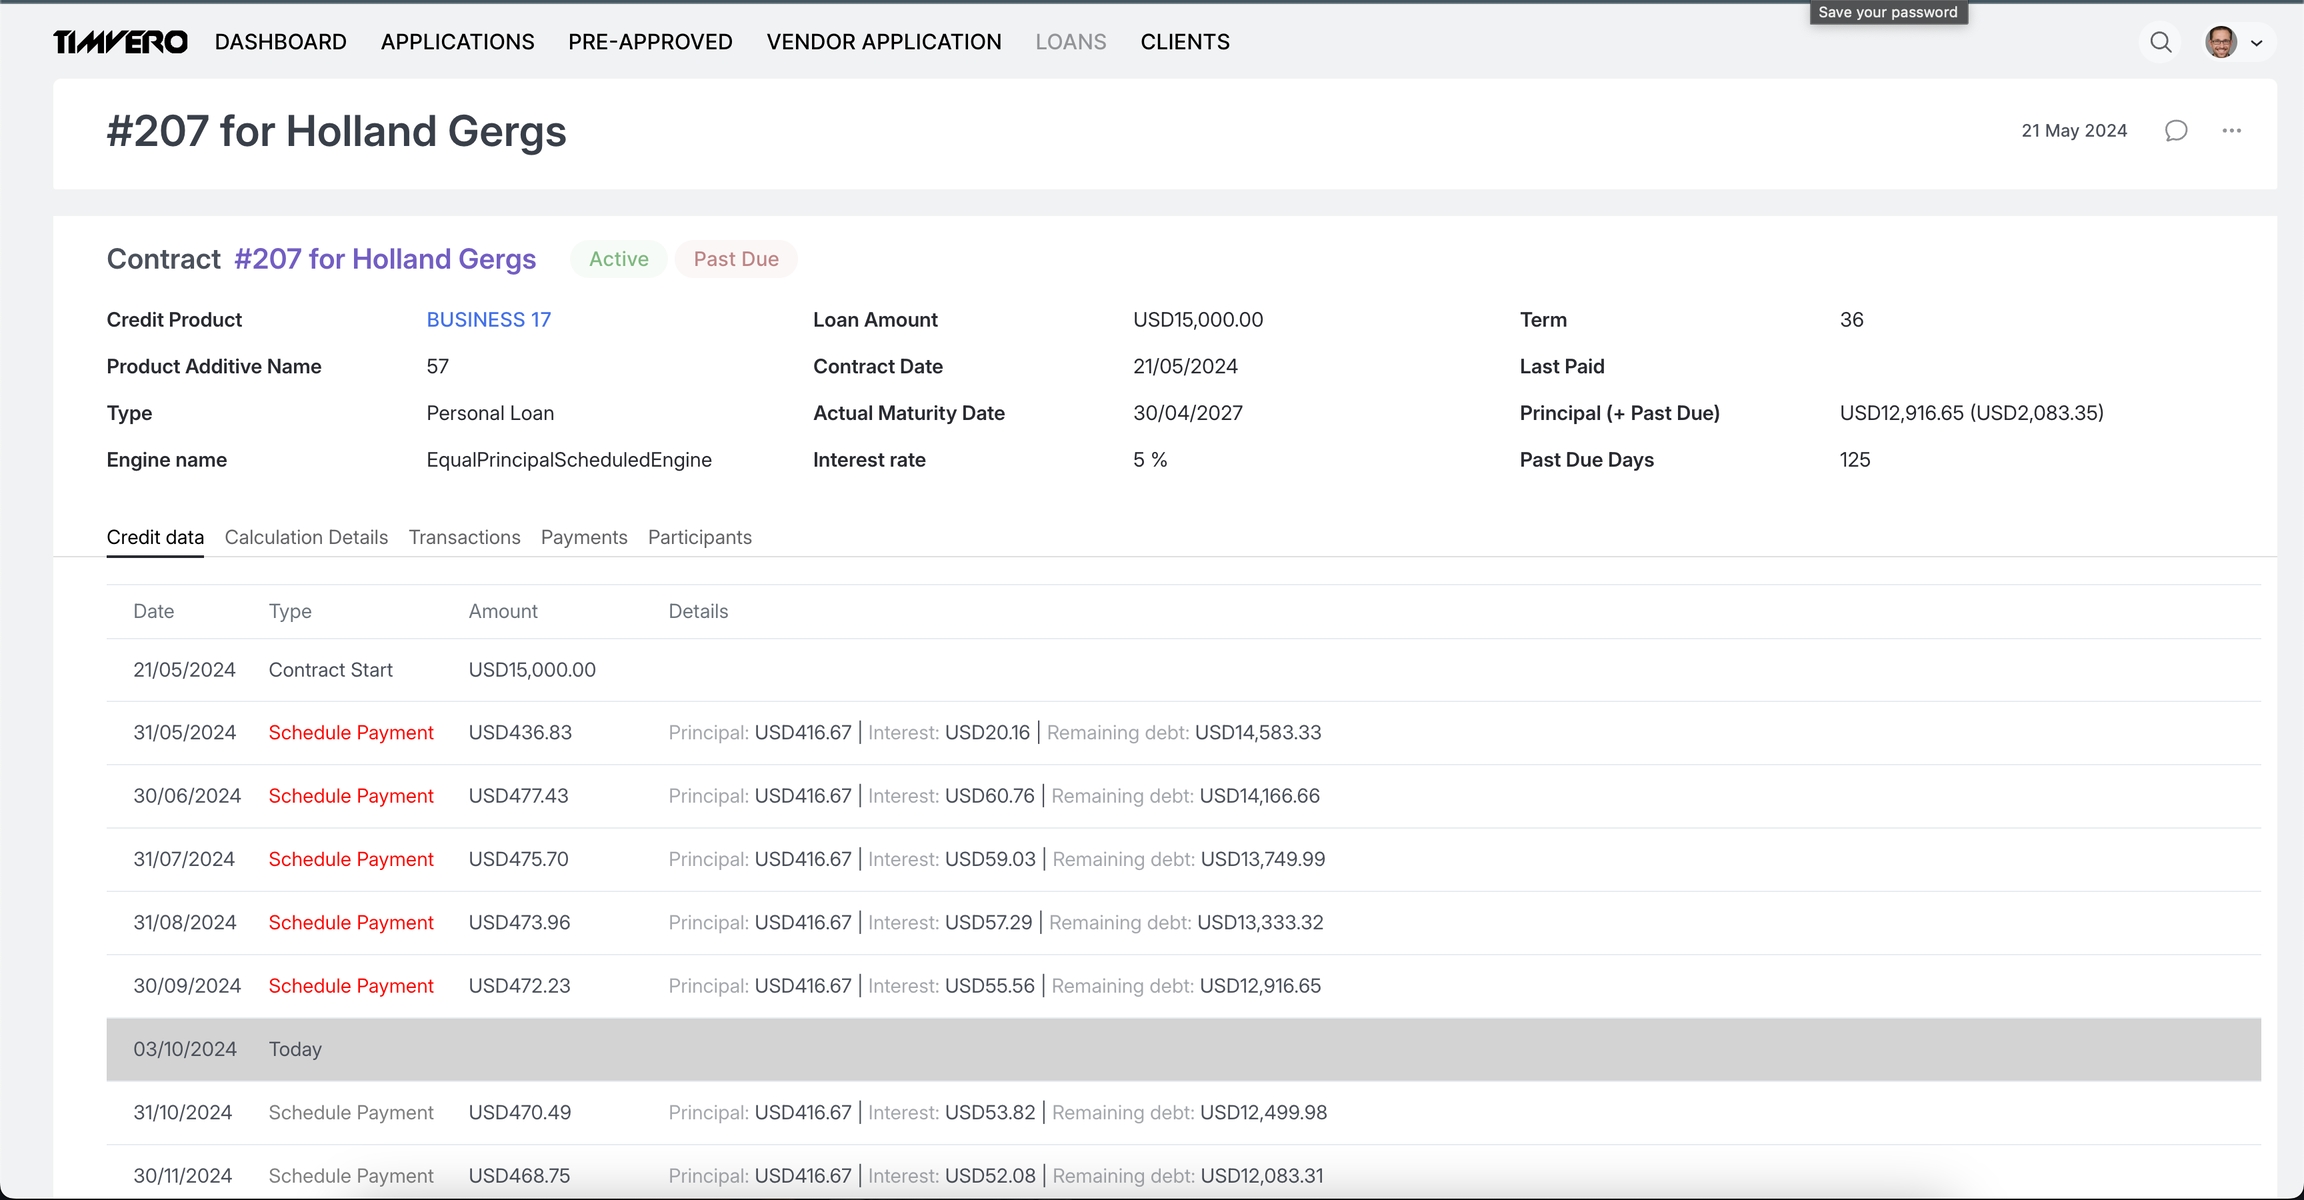This screenshot has width=2304, height=1200.
Task: Open the Payments tab
Action: pyautogui.click(x=584, y=537)
